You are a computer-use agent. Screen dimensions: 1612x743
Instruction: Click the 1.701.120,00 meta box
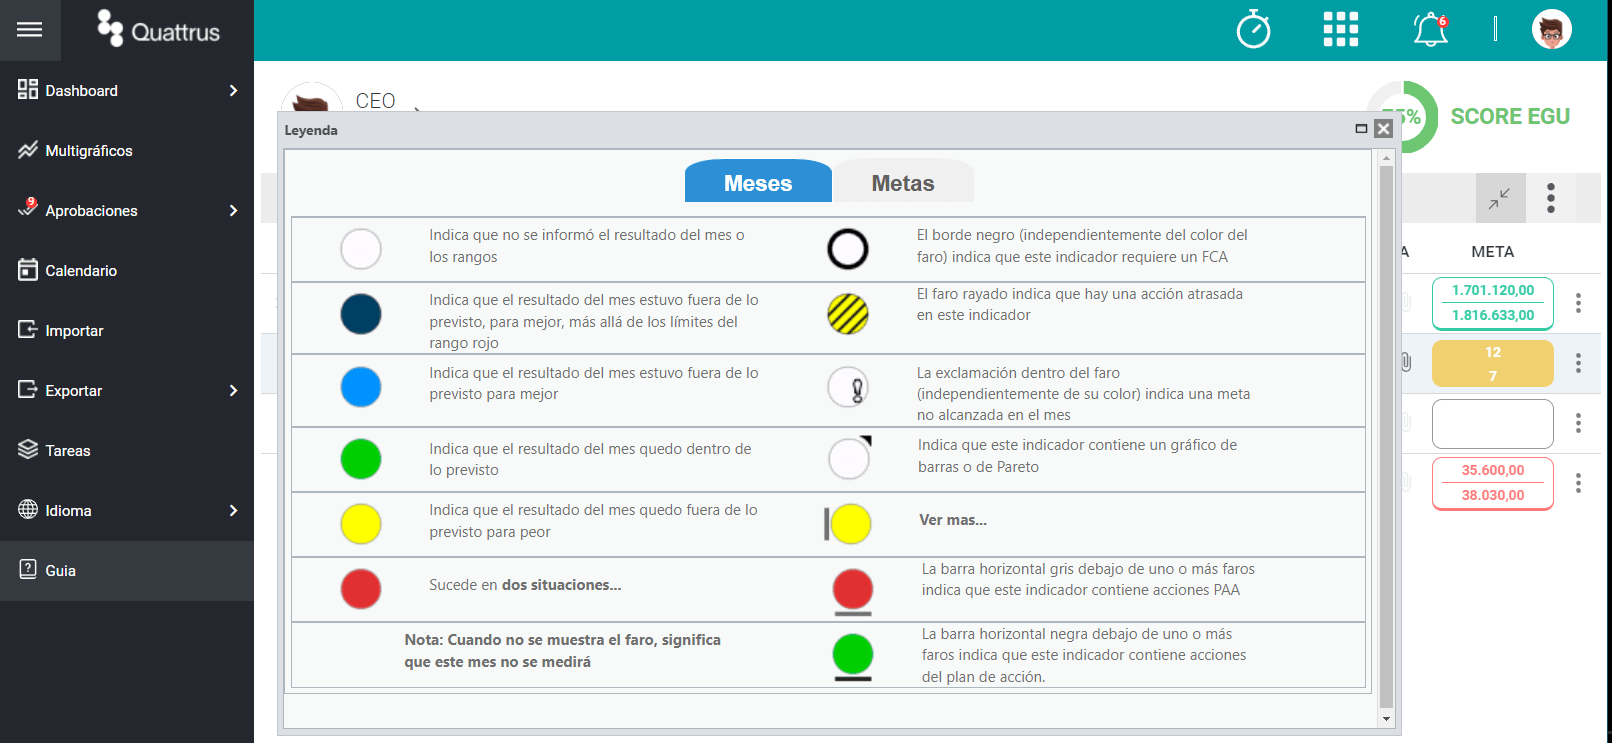(x=1493, y=303)
